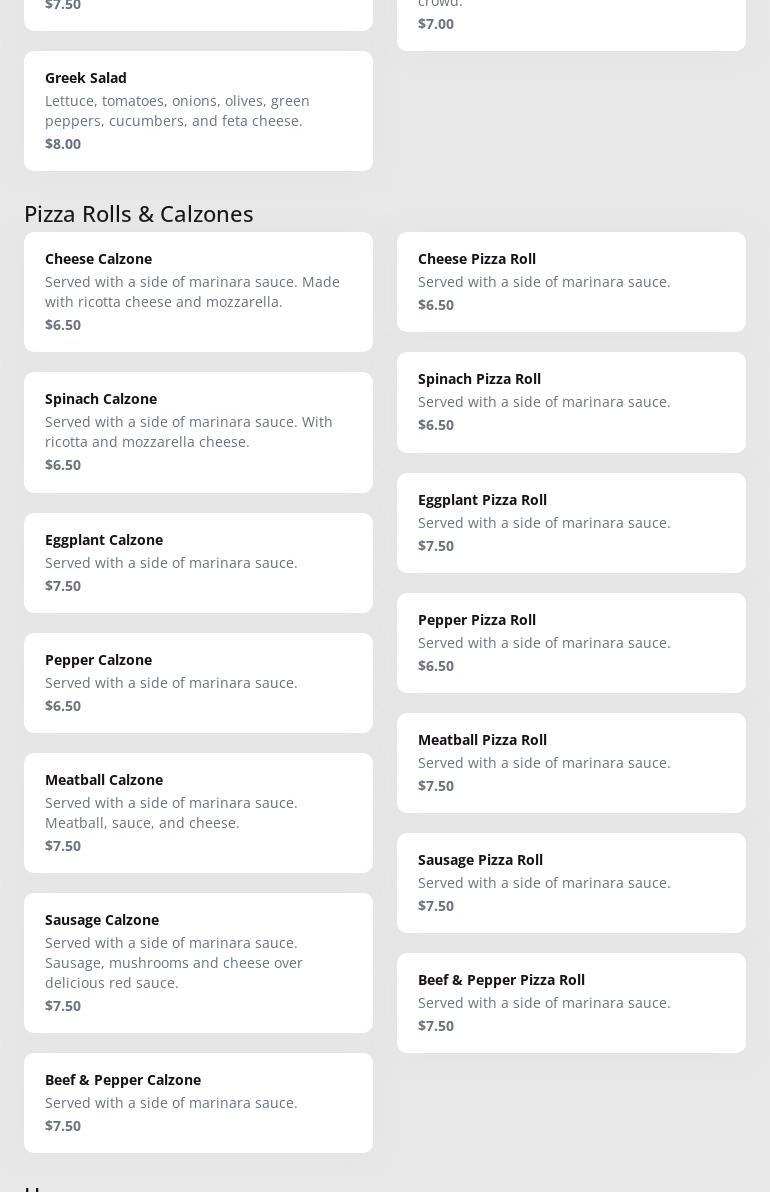Screen dimensions: 770x1192
Task: Click the partially visible $7.00 item card
Action: click(571, 22)
